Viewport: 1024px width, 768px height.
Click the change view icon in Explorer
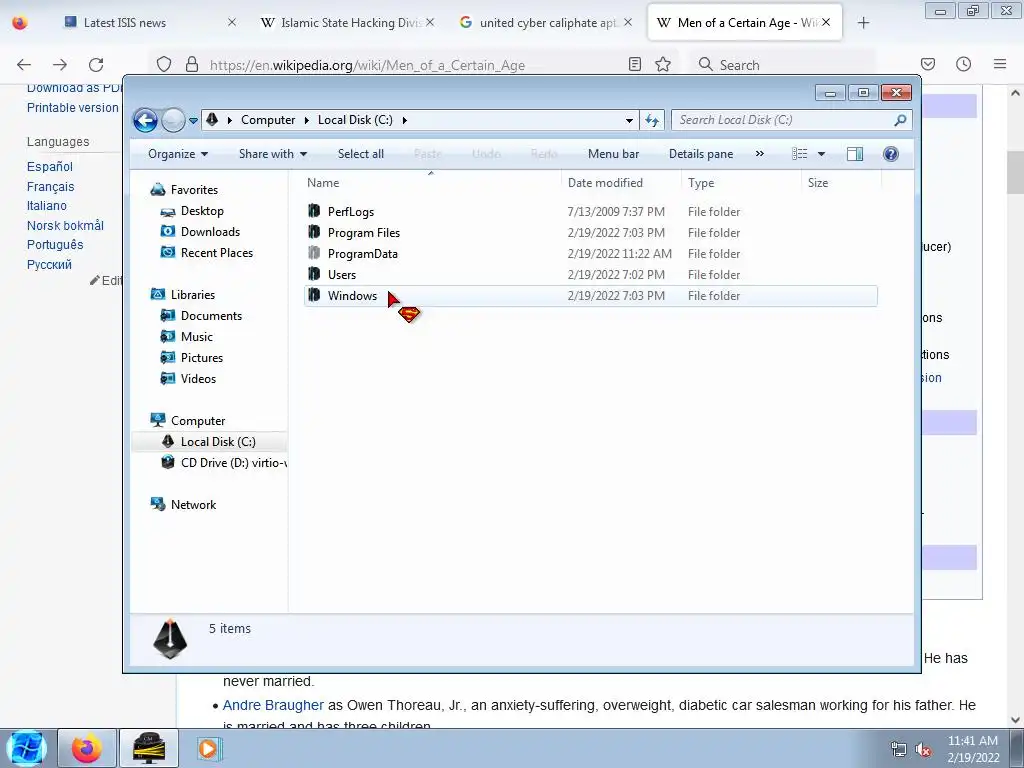[x=799, y=154]
